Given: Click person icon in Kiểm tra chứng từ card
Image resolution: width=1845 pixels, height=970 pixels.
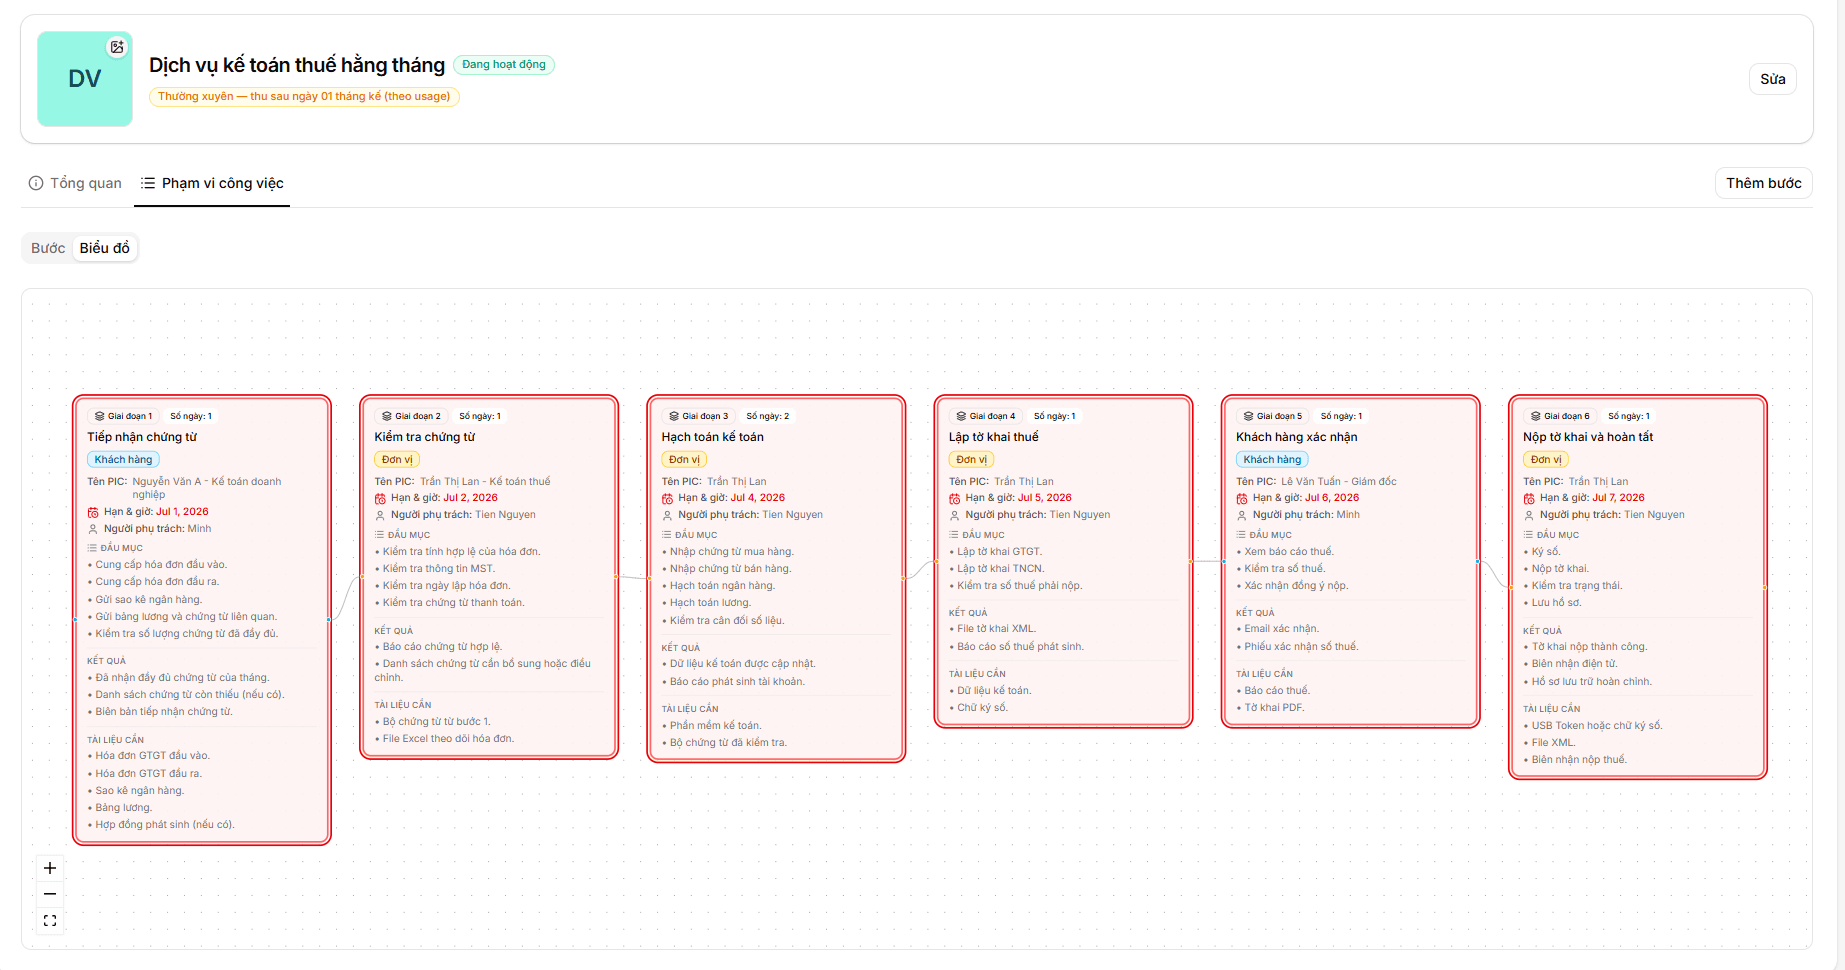Looking at the screenshot, I should 380,515.
